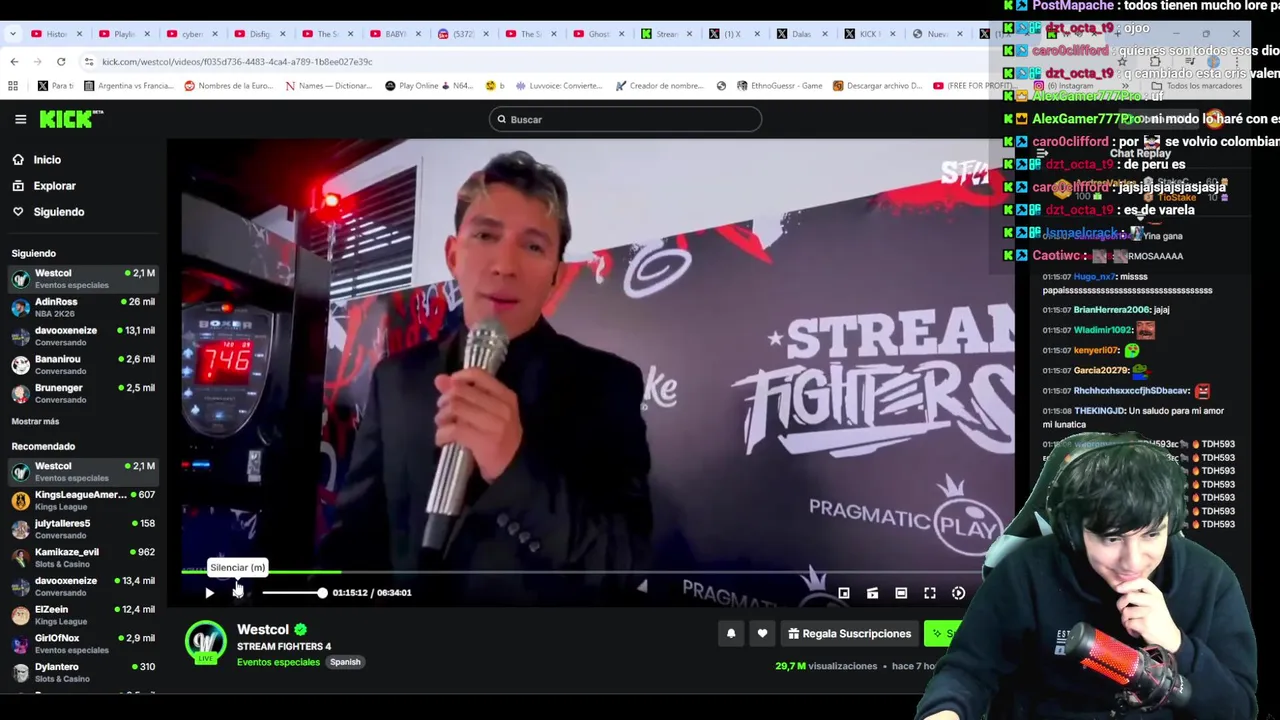Open Names — Dictionar bookmark
The image size is (1280, 720).
tap(329, 86)
